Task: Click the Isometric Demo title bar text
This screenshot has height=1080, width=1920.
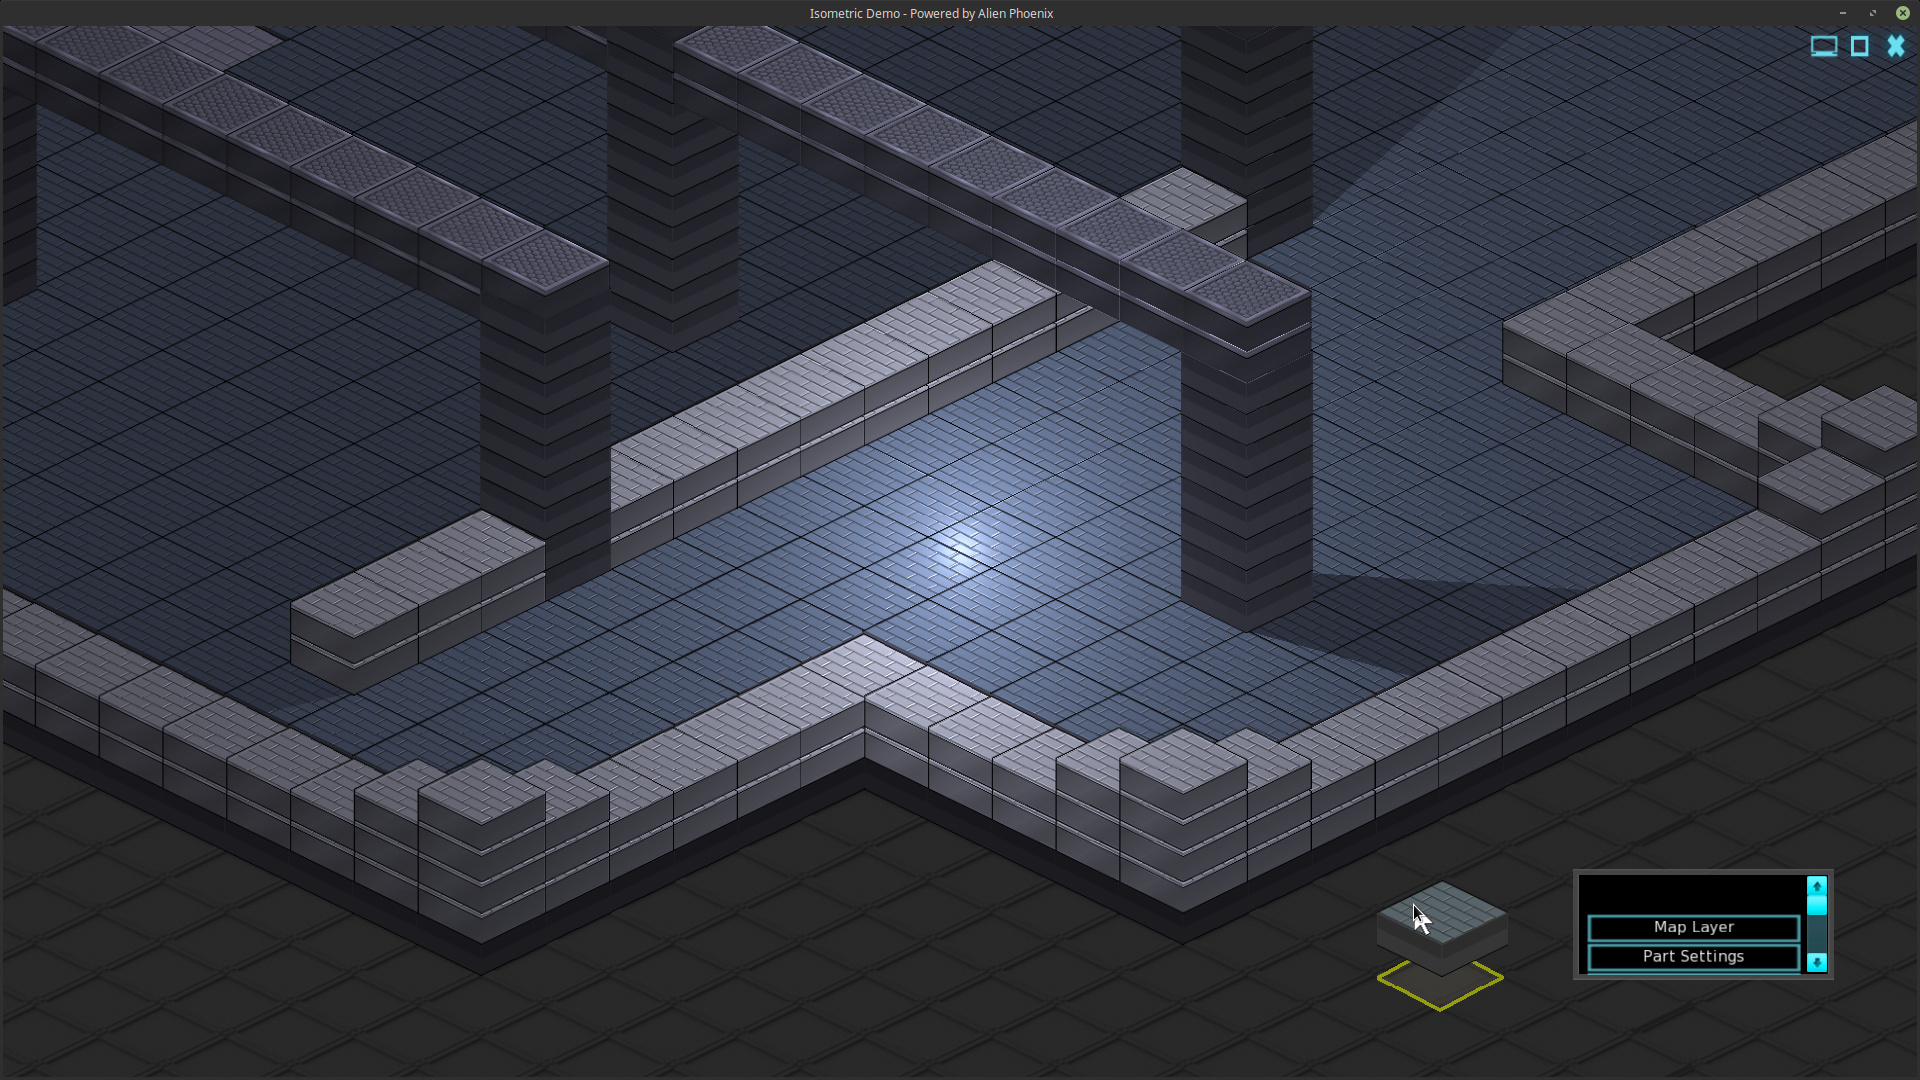Action: tap(930, 13)
